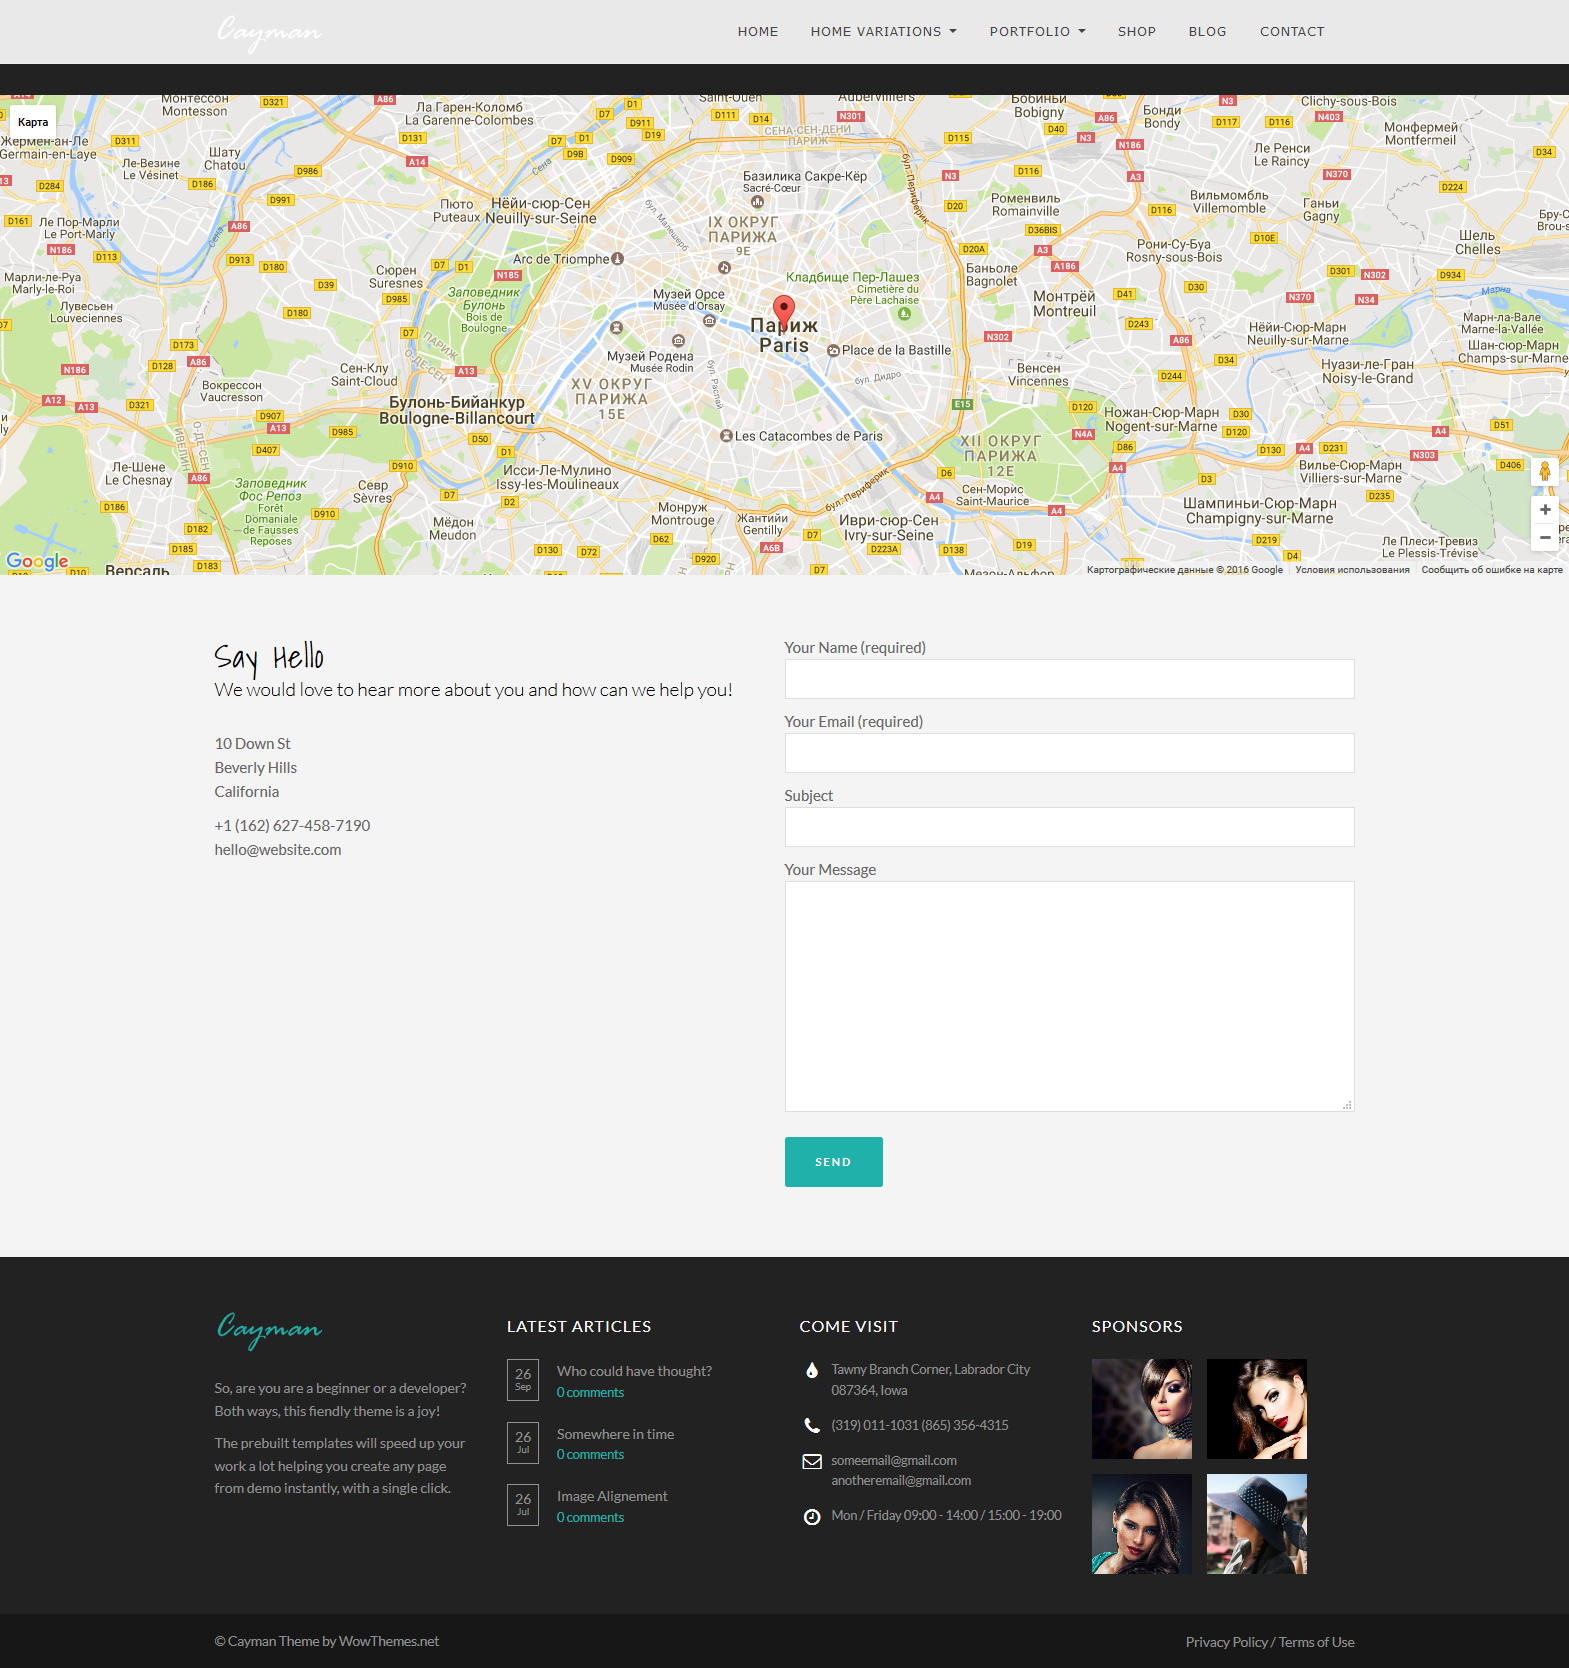Expand the PORTFOLIO dropdown menu
1569x1668 pixels.
(1037, 32)
